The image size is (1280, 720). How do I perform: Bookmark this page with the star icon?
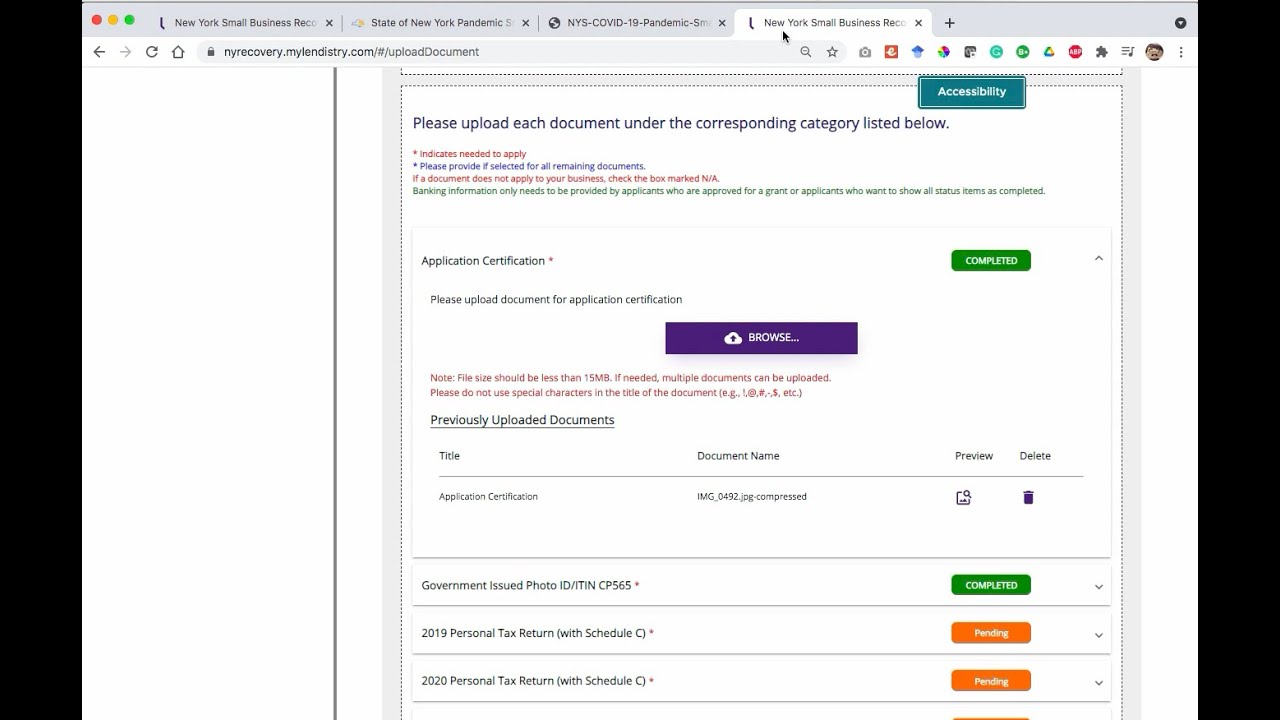tap(832, 52)
